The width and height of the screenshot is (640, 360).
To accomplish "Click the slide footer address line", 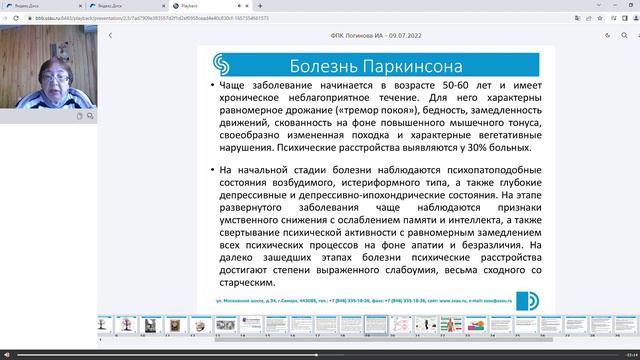I will [364, 301].
